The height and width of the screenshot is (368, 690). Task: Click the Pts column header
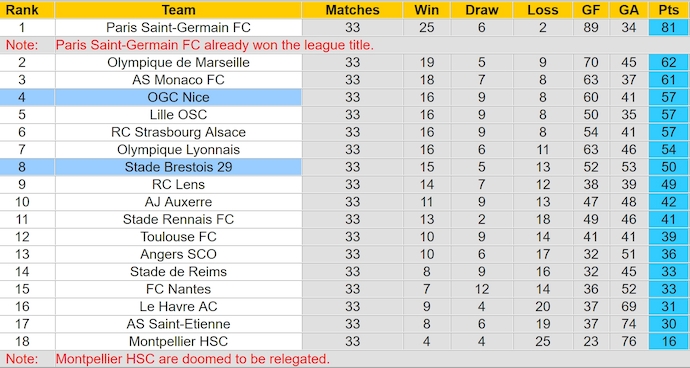[668, 10]
